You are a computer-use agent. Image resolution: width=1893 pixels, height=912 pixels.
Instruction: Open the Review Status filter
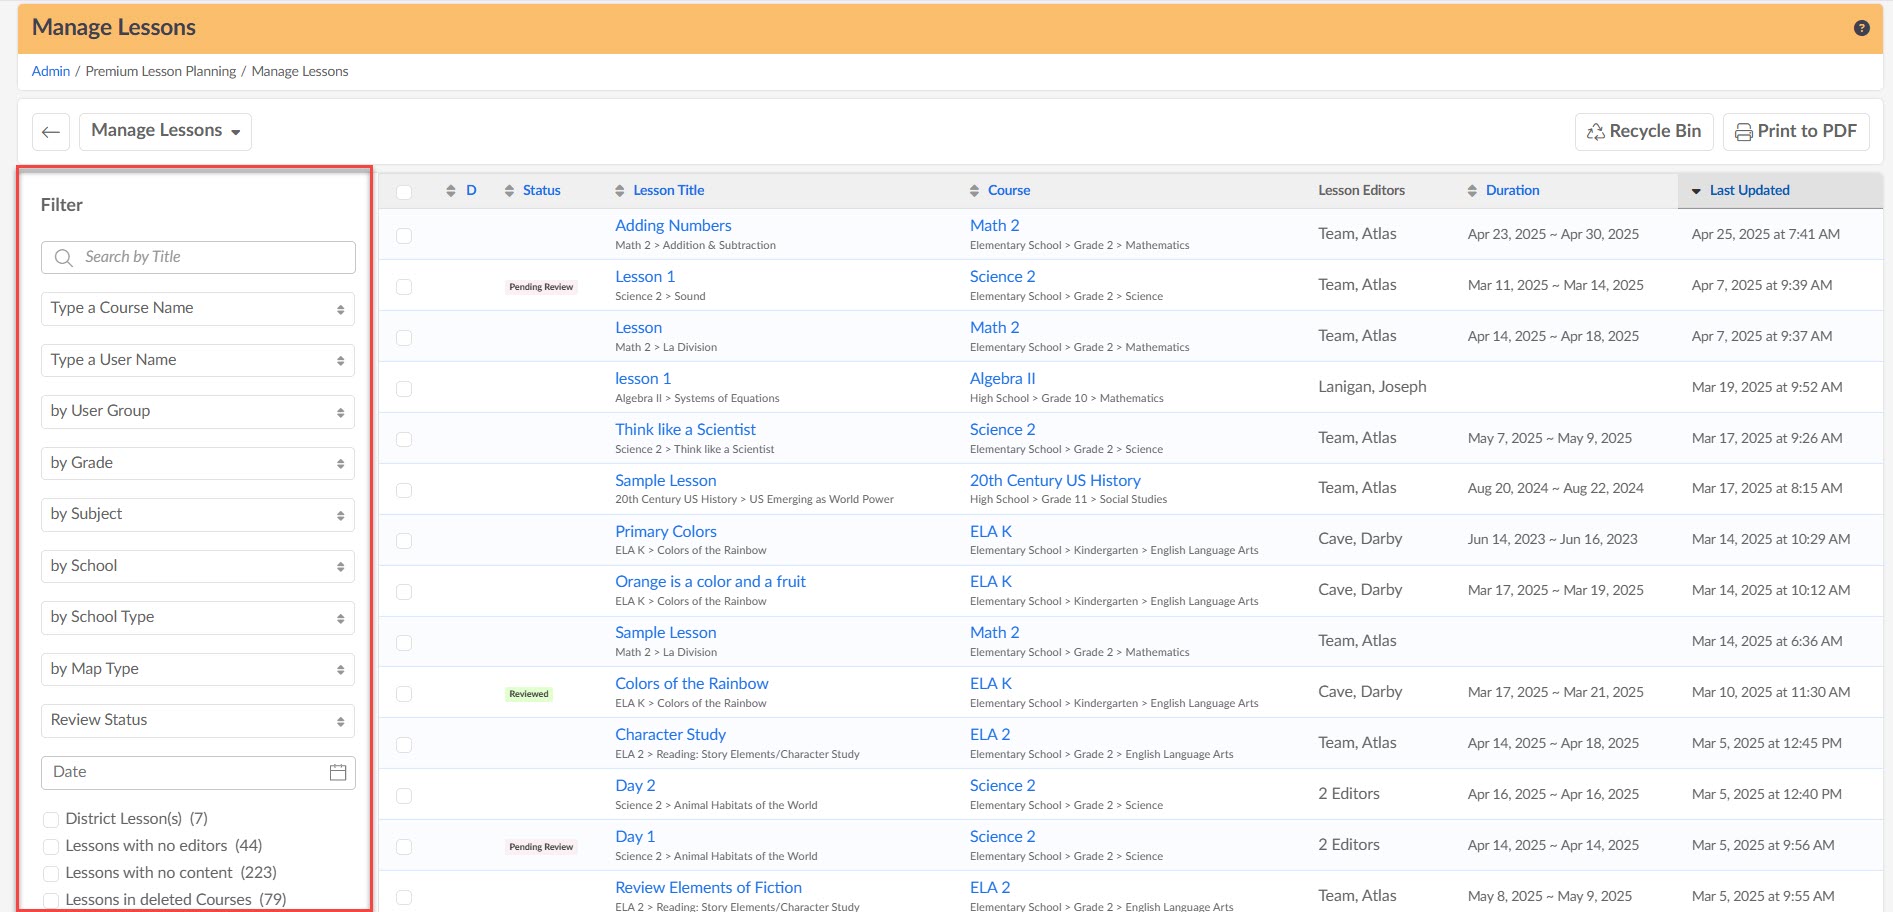198,720
